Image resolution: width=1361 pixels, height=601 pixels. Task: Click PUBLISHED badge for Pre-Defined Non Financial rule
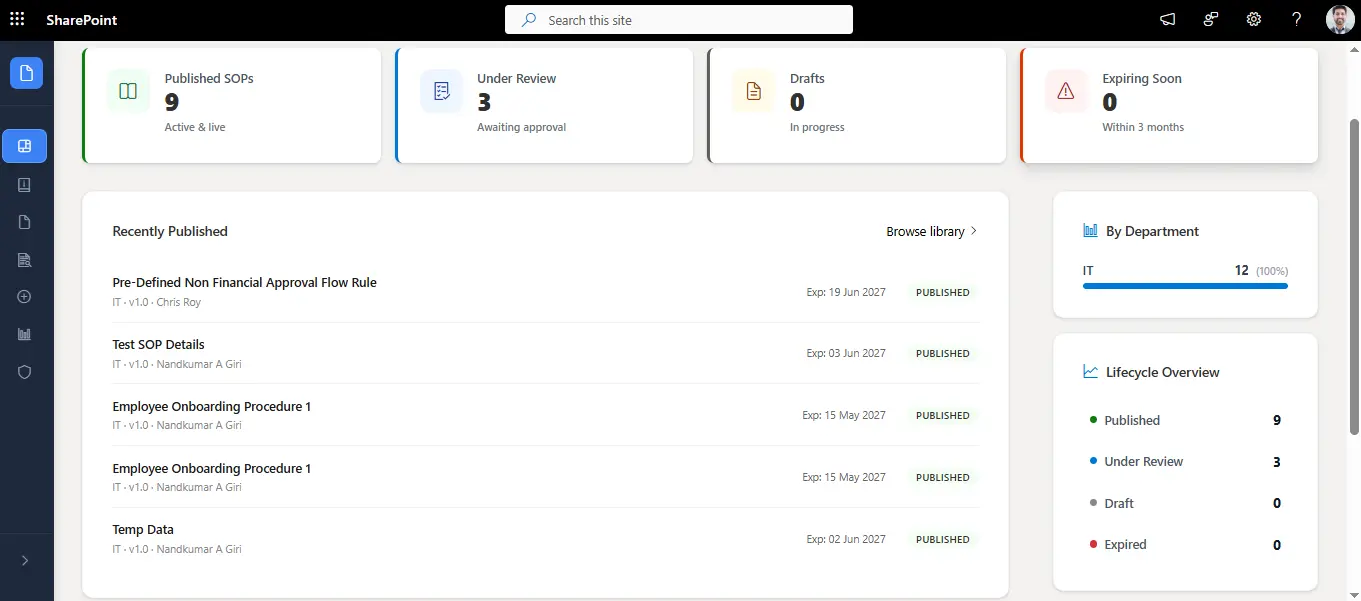[942, 293]
